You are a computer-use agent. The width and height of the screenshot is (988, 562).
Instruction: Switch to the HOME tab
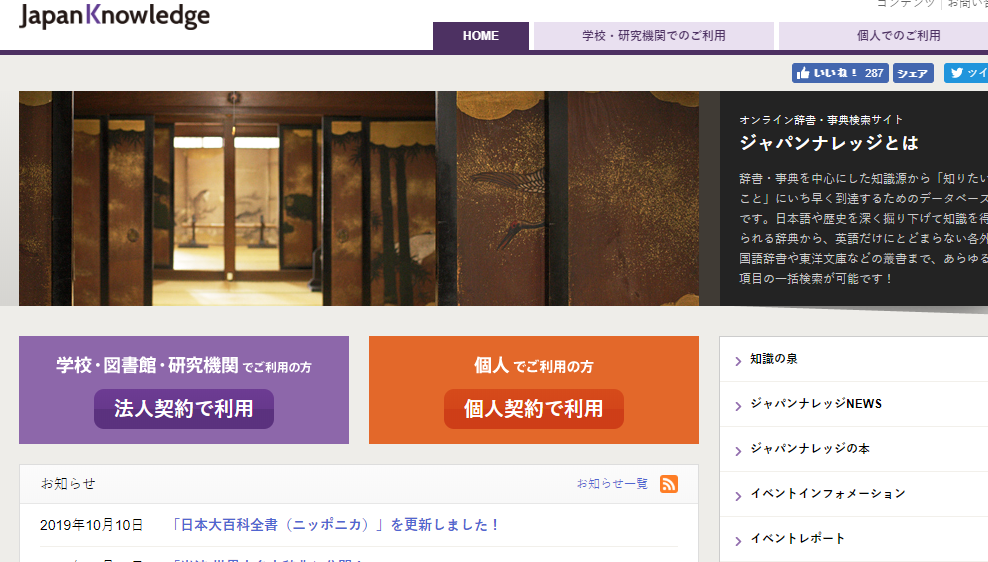[x=481, y=36]
